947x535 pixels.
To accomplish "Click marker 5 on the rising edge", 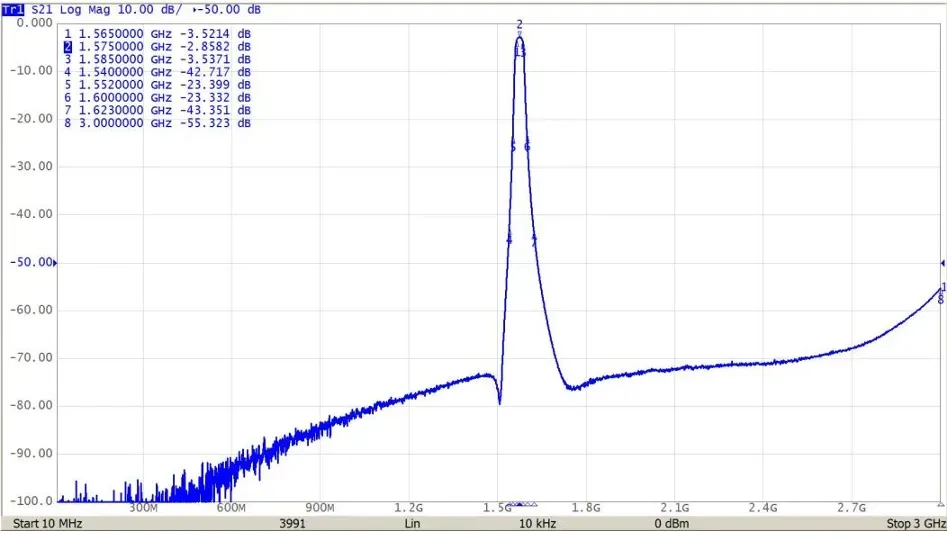I will pyautogui.click(x=513, y=147).
